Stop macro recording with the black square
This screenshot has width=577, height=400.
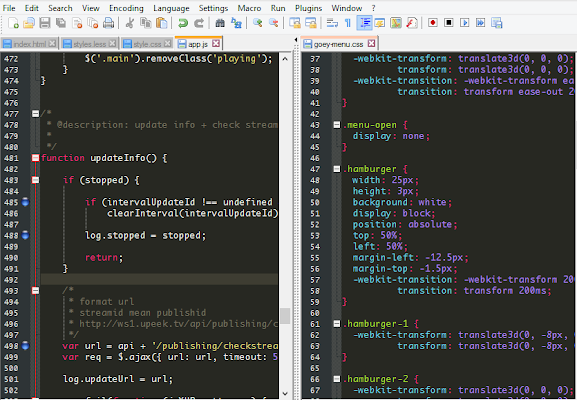(x=449, y=23)
